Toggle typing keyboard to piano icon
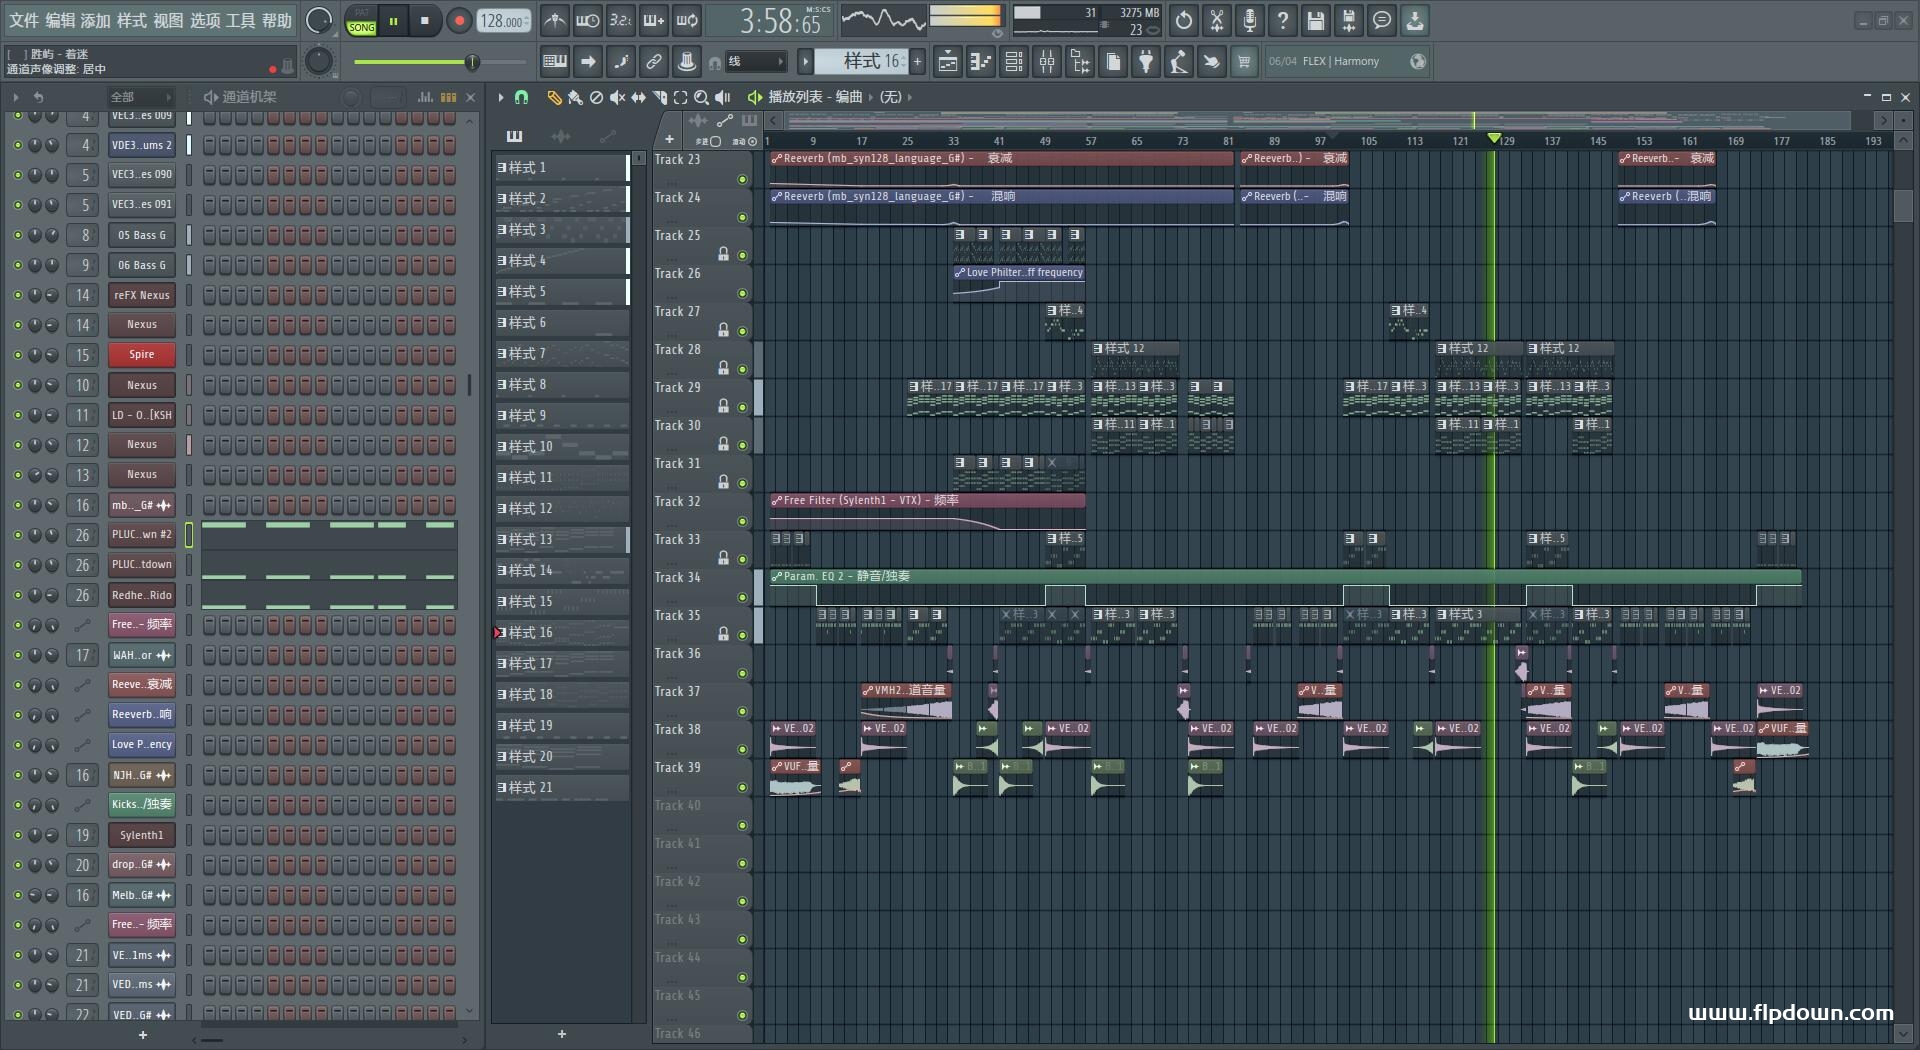The image size is (1920, 1050). [555, 62]
